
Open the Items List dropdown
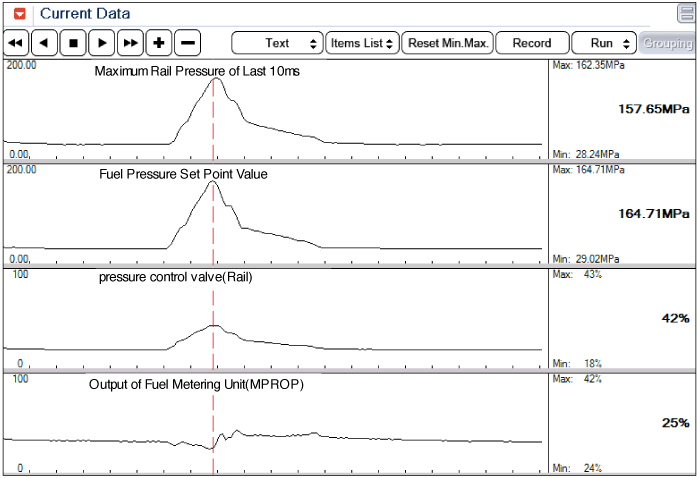tap(362, 43)
